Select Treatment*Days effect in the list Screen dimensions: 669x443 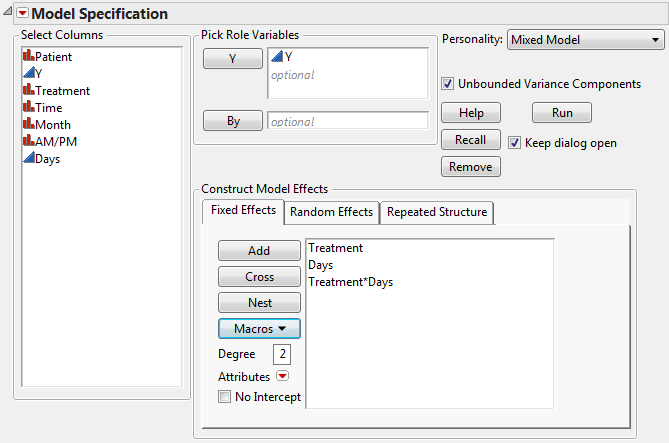point(351,282)
